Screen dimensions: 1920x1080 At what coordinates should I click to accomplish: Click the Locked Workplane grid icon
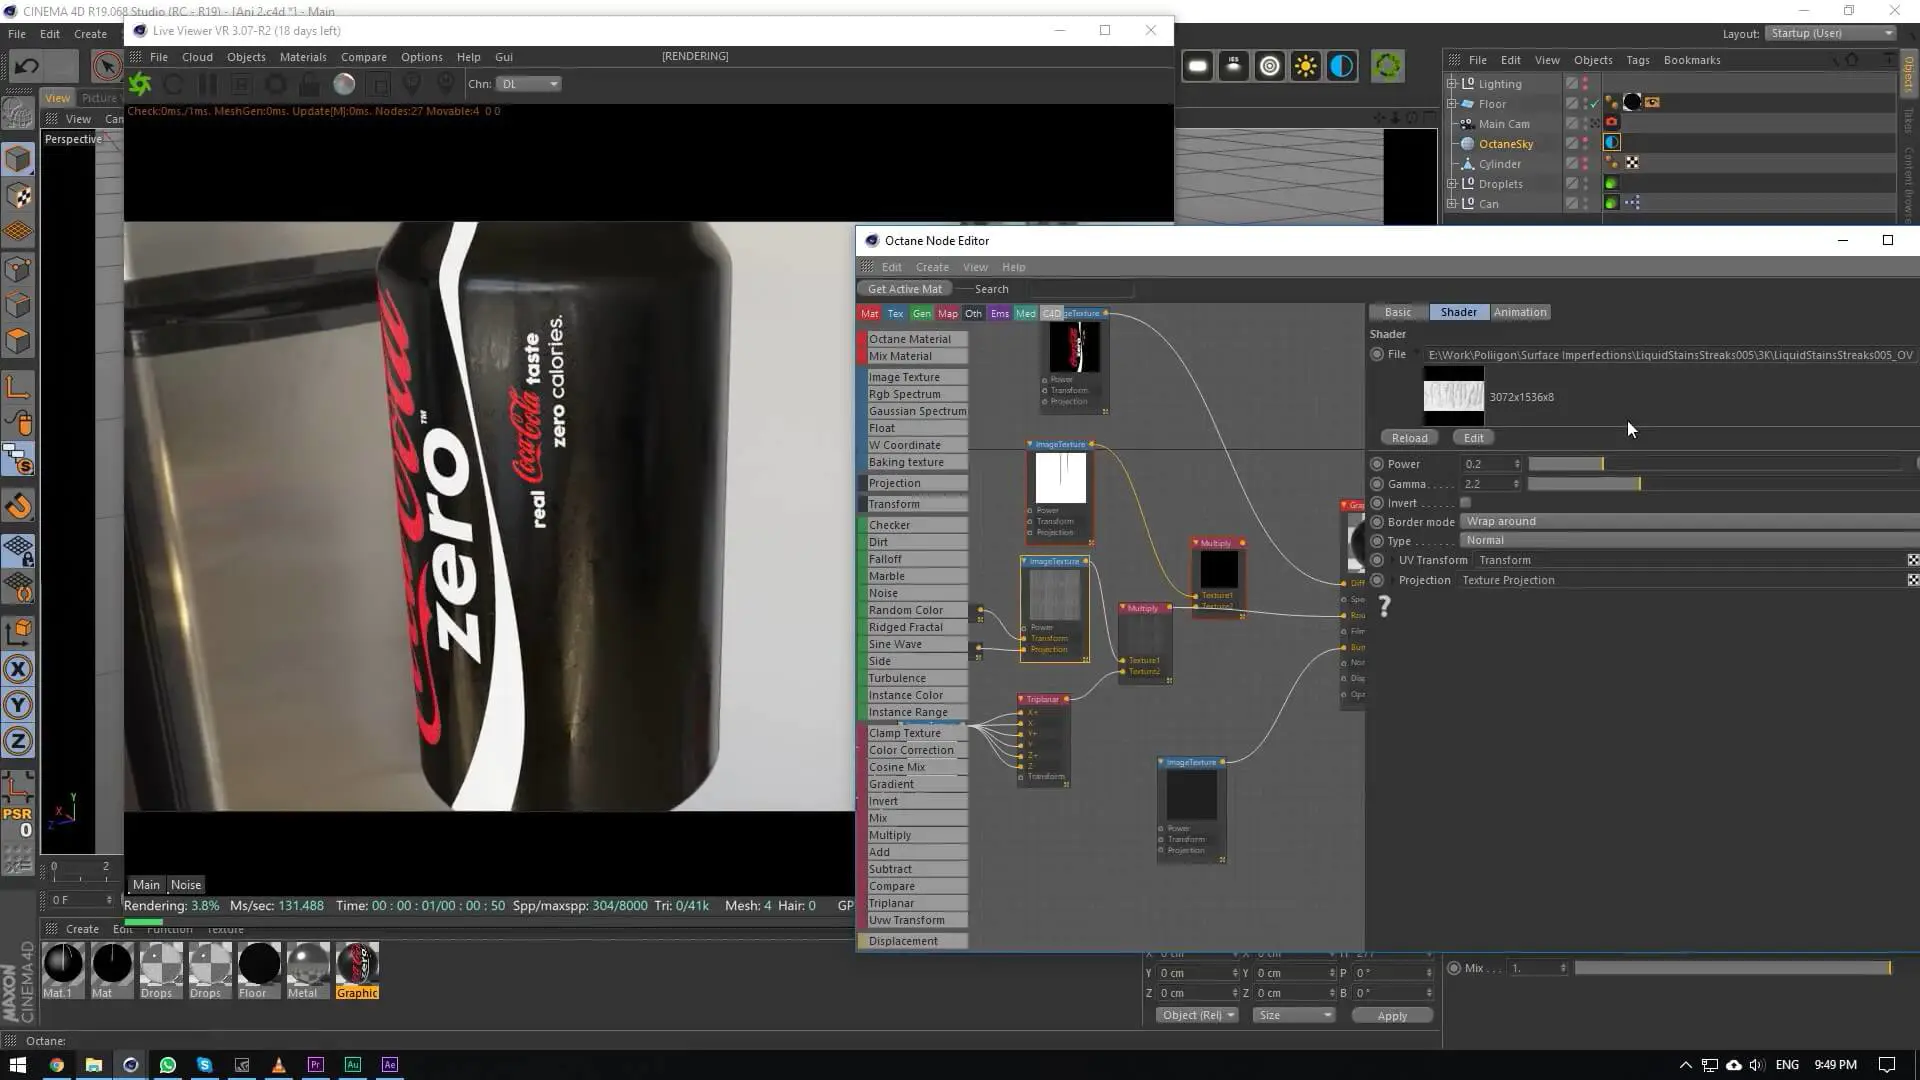pyautogui.click(x=18, y=549)
